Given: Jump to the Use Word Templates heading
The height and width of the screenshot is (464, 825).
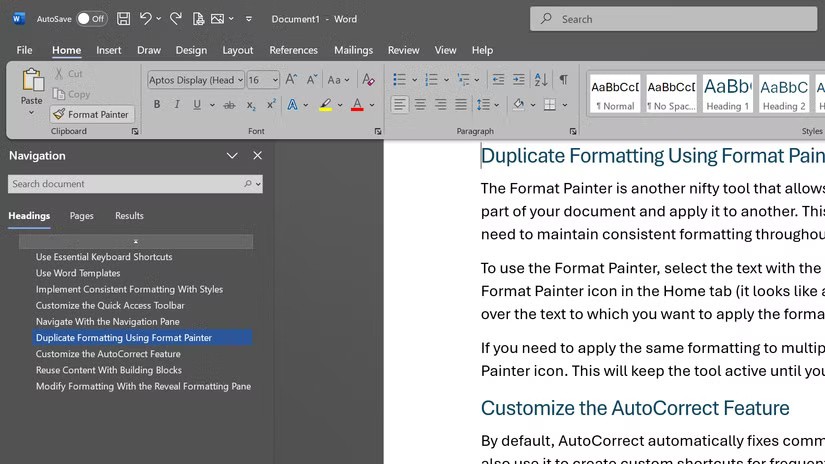Looking at the screenshot, I should [78, 273].
